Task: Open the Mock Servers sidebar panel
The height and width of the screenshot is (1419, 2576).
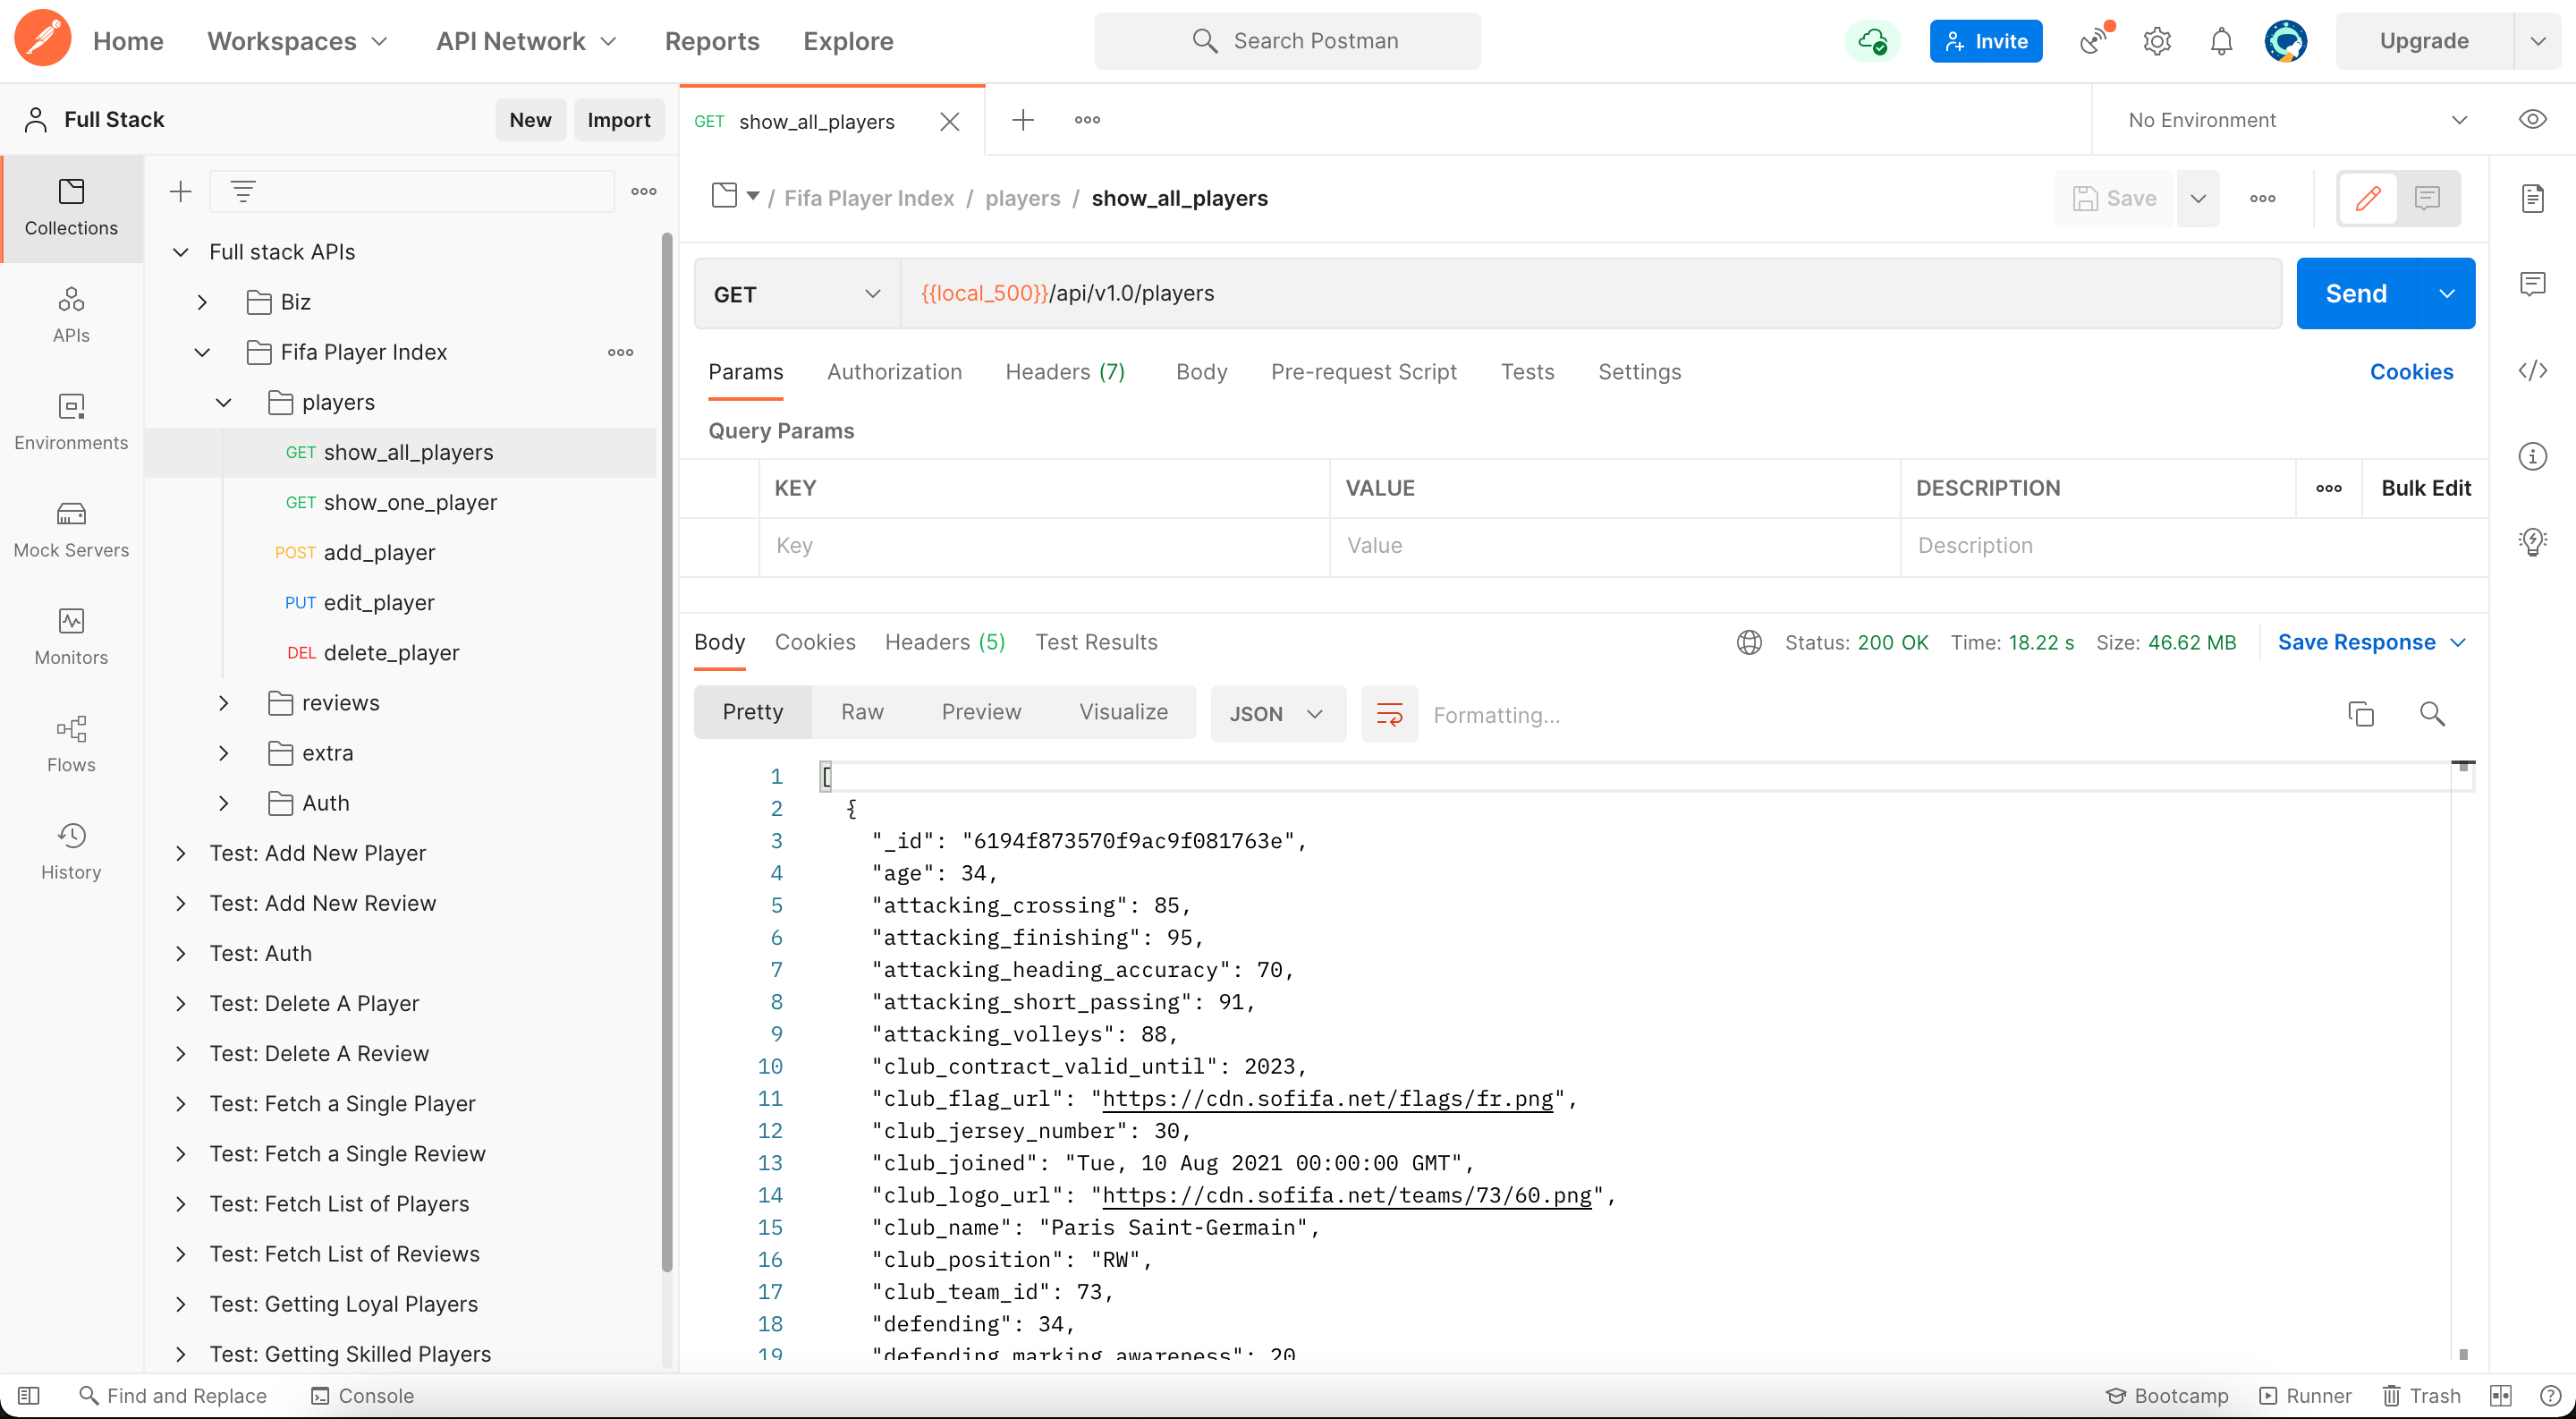Action: pyautogui.click(x=71, y=529)
